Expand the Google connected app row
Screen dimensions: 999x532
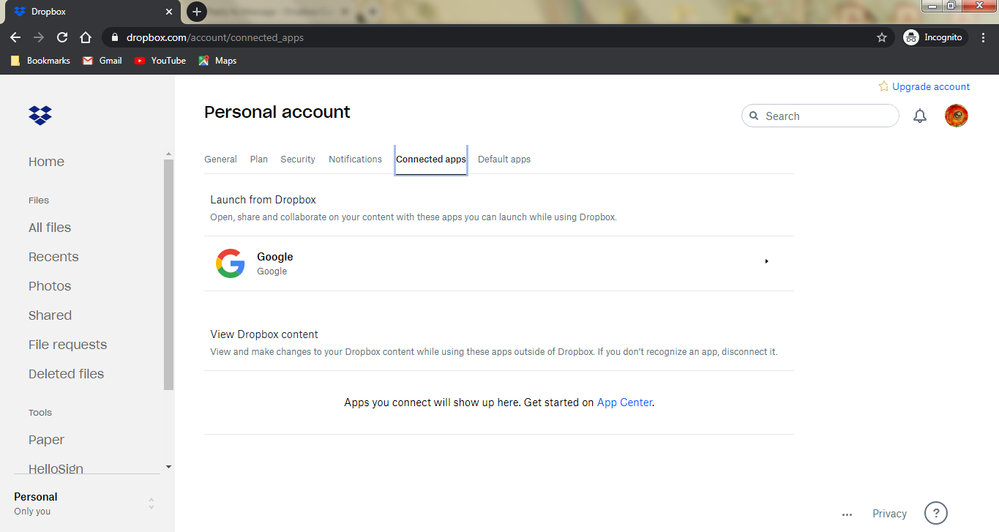pos(766,261)
